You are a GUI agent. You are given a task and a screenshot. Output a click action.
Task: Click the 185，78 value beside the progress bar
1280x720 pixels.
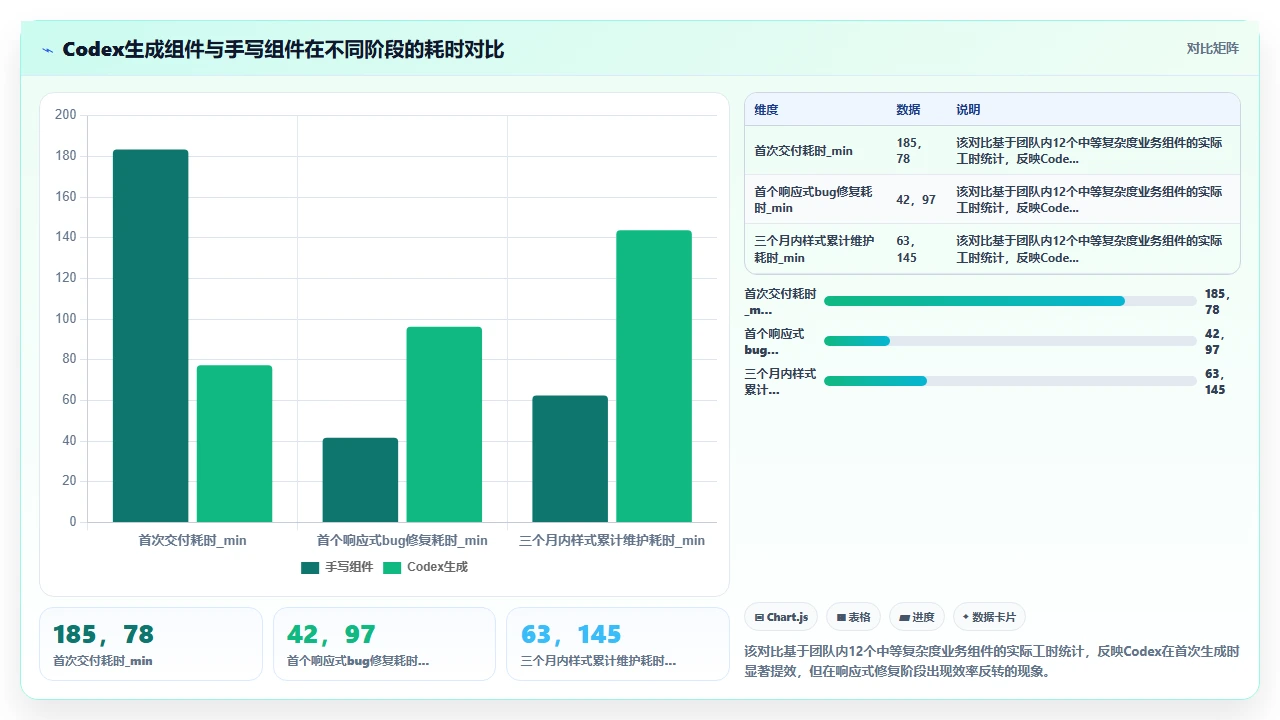point(1219,302)
